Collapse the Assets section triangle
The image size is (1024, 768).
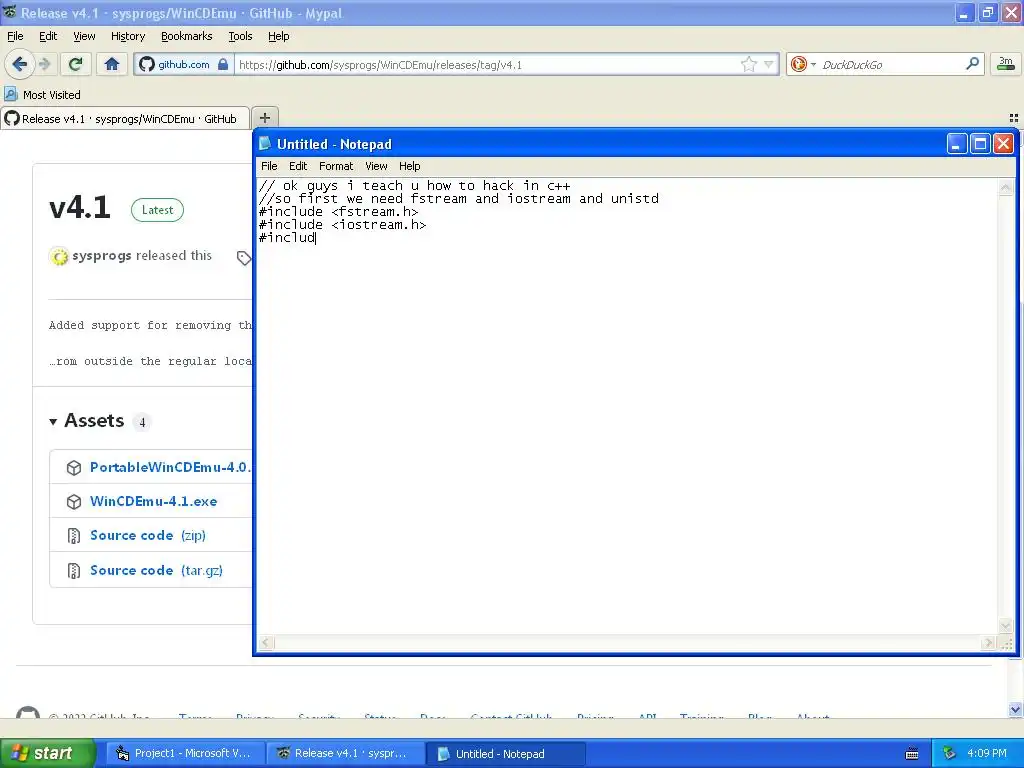point(53,422)
